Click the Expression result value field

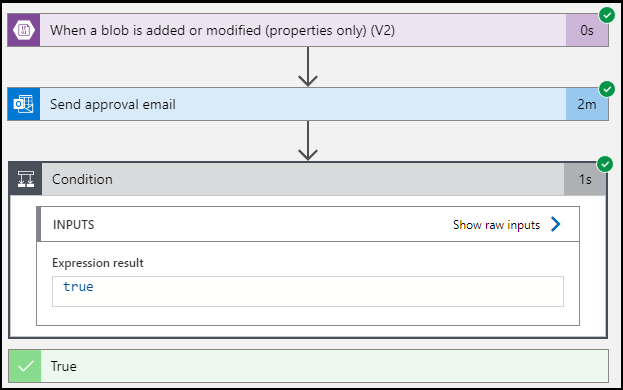click(308, 291)
